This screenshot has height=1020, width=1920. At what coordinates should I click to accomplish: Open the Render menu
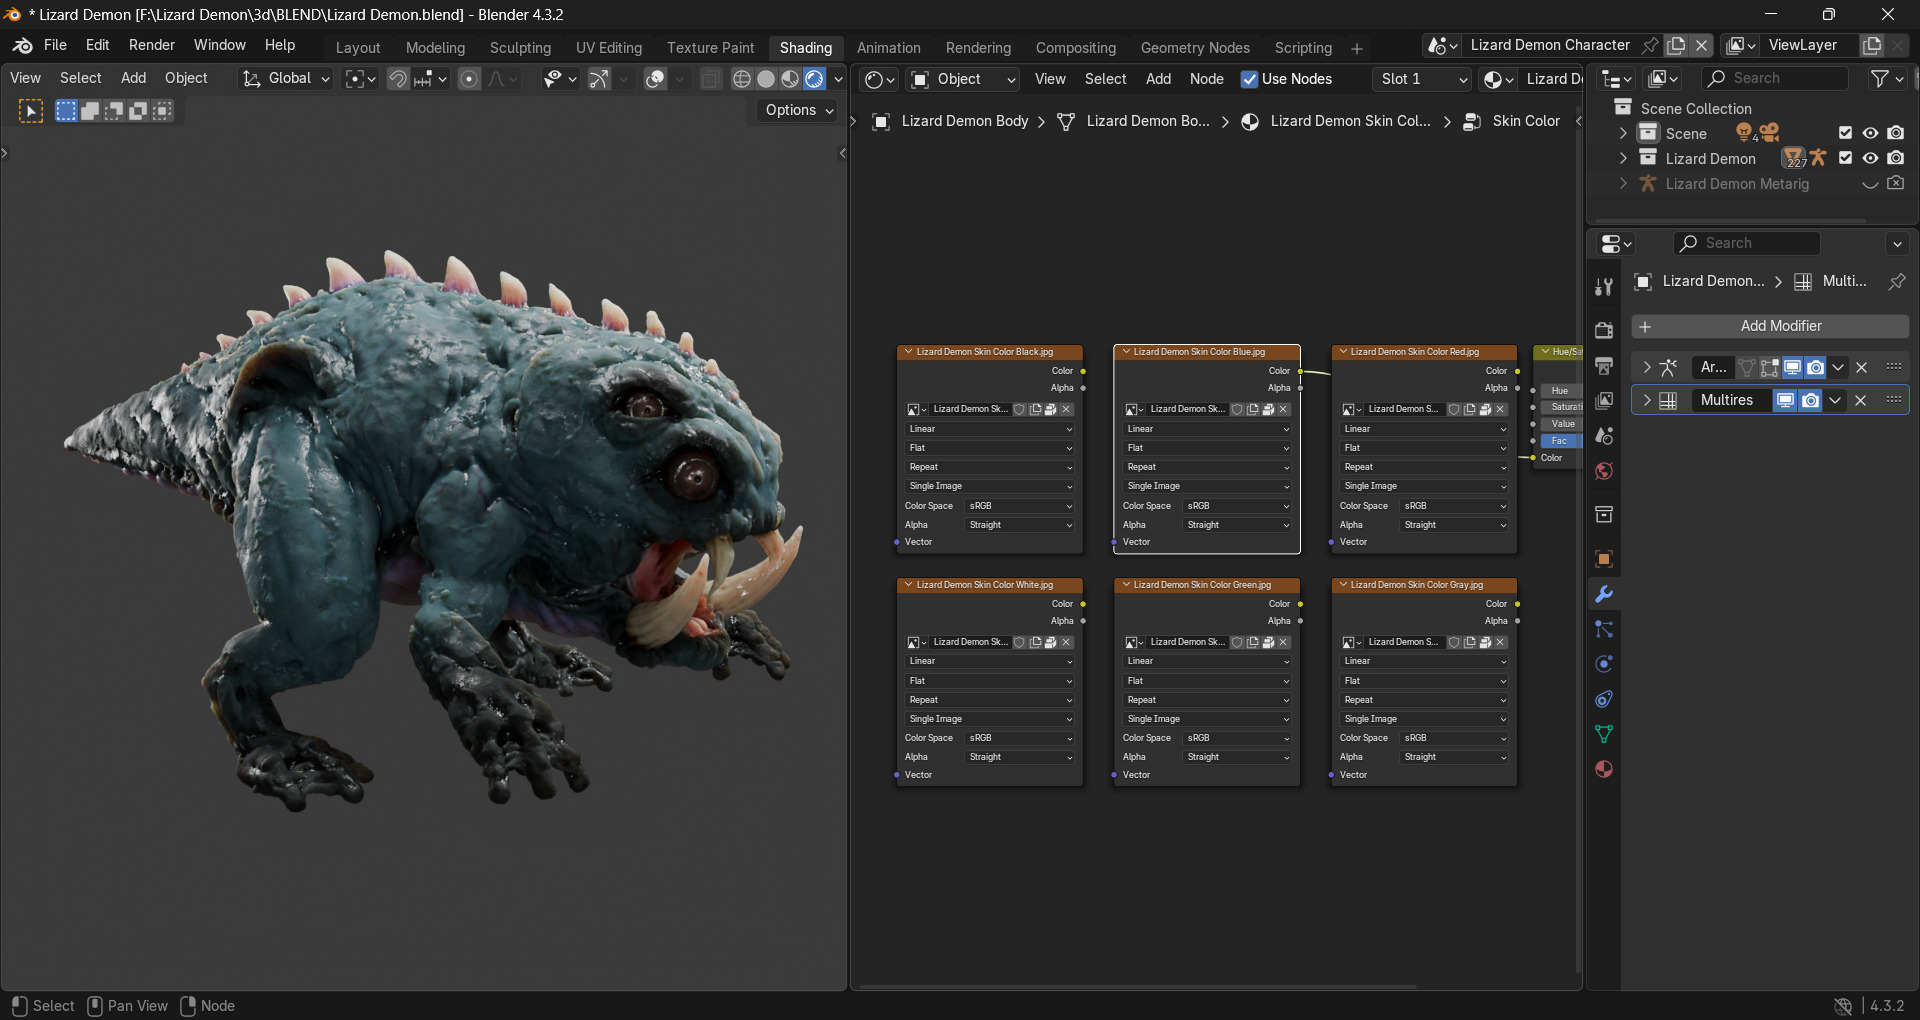151,46
